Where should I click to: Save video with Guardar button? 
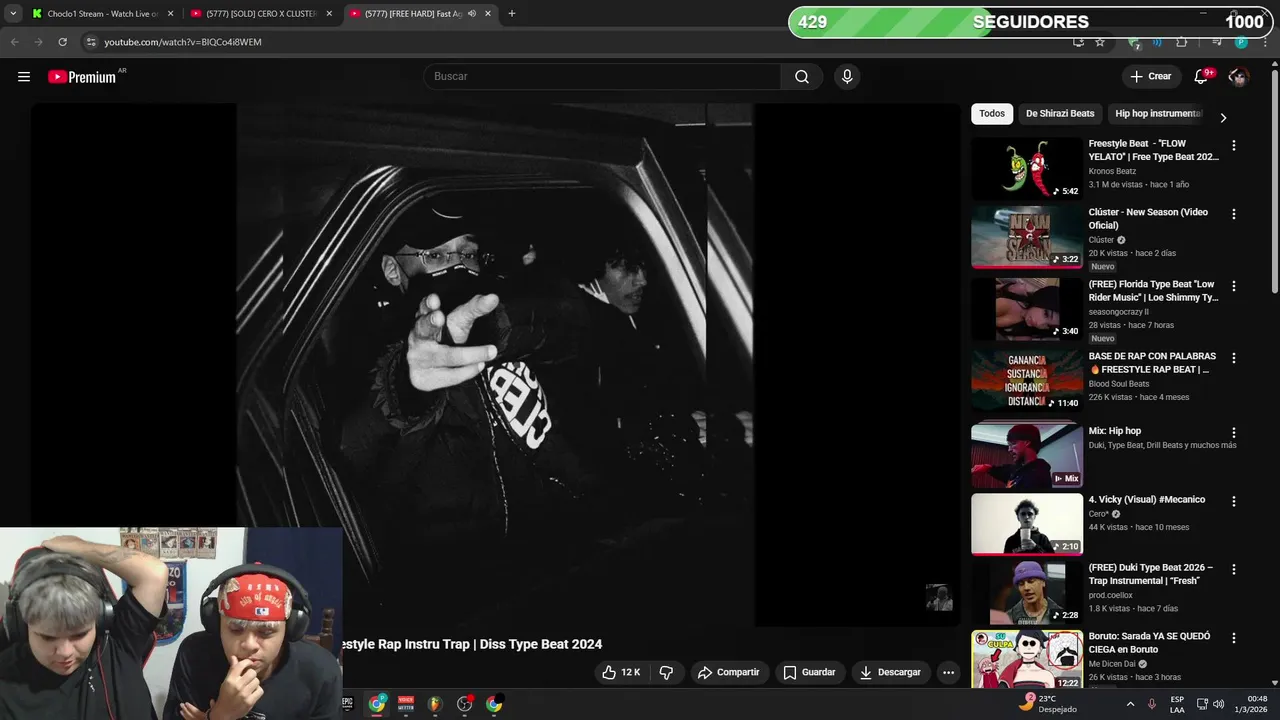809,672
